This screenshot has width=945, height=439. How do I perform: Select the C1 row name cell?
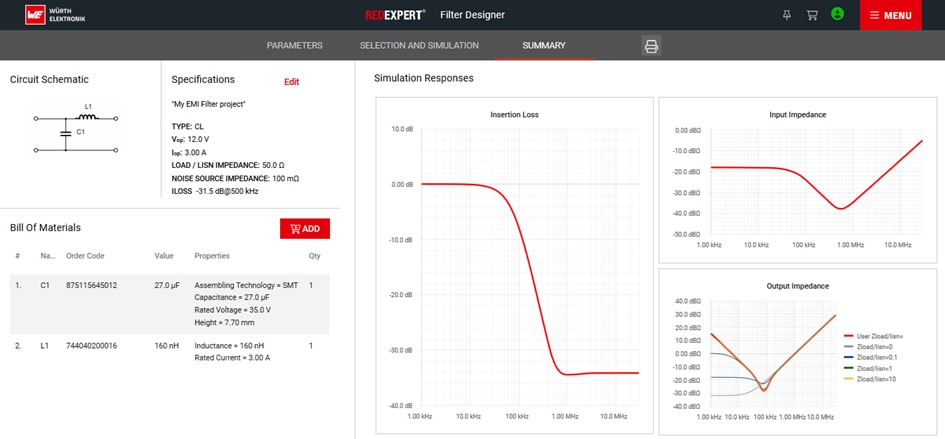[45, 285]
